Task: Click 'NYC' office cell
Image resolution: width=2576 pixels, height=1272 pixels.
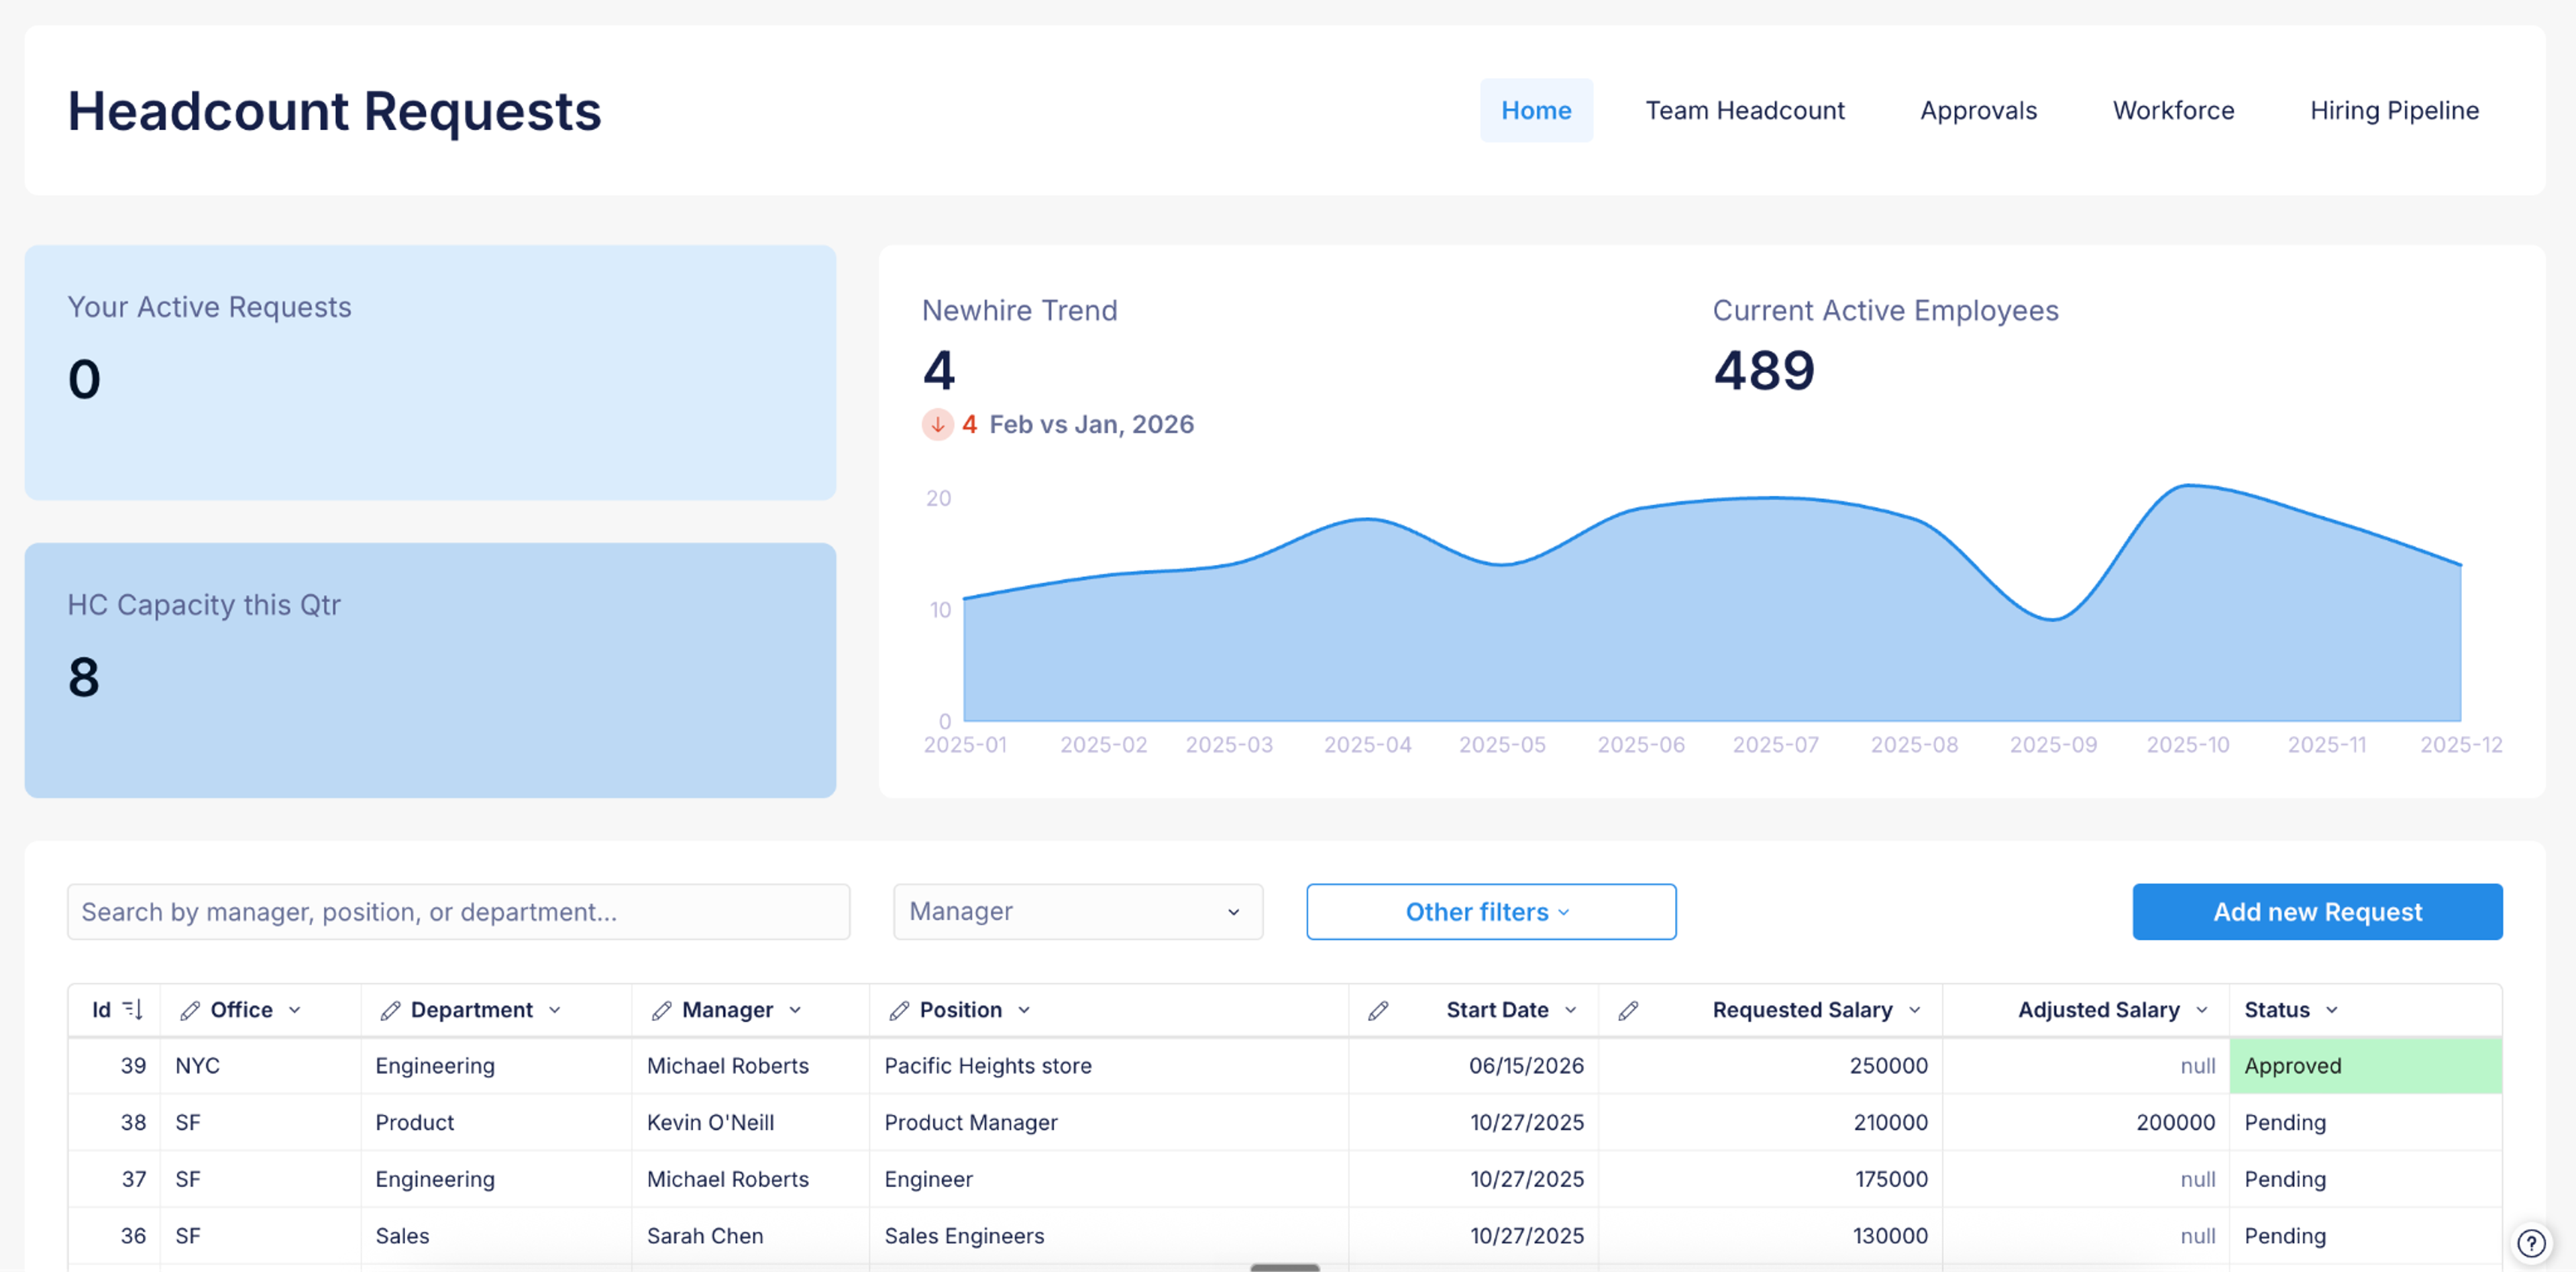Action: coord(260,1065)
